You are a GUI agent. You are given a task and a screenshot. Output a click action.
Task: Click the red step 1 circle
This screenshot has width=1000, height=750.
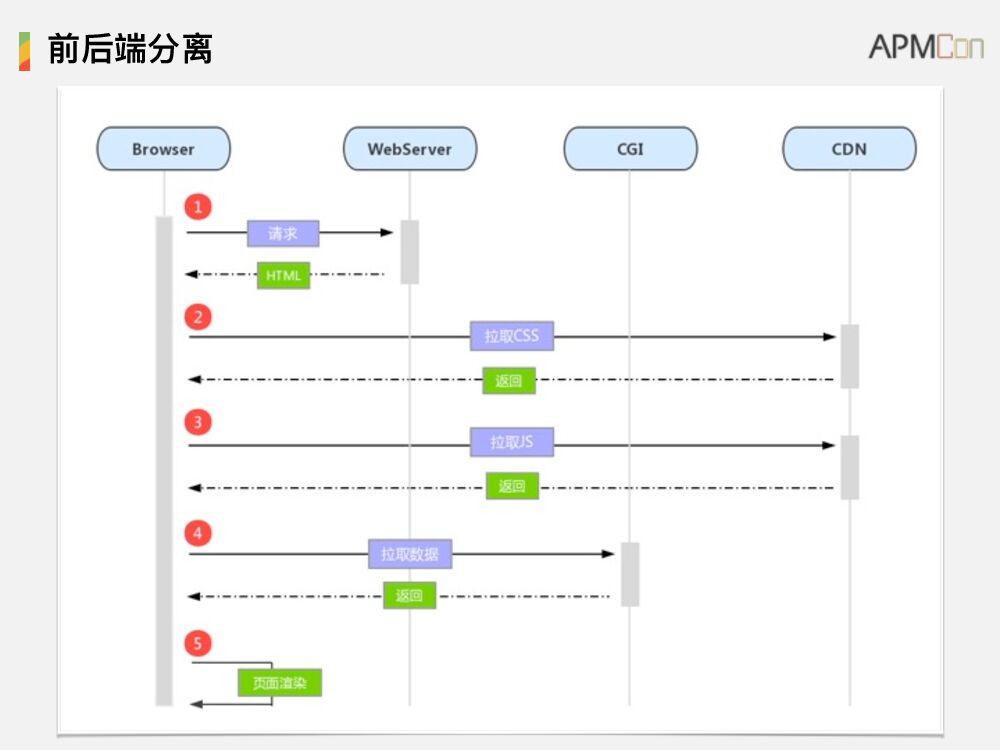[x=198, y=207]
